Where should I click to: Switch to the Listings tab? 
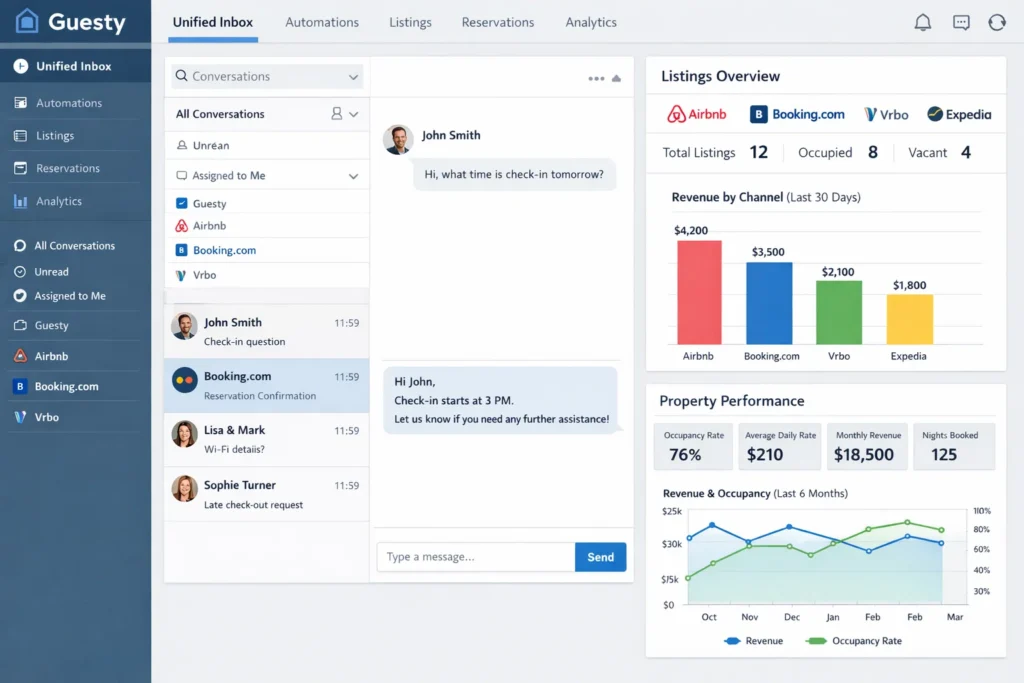coord(410,21)
